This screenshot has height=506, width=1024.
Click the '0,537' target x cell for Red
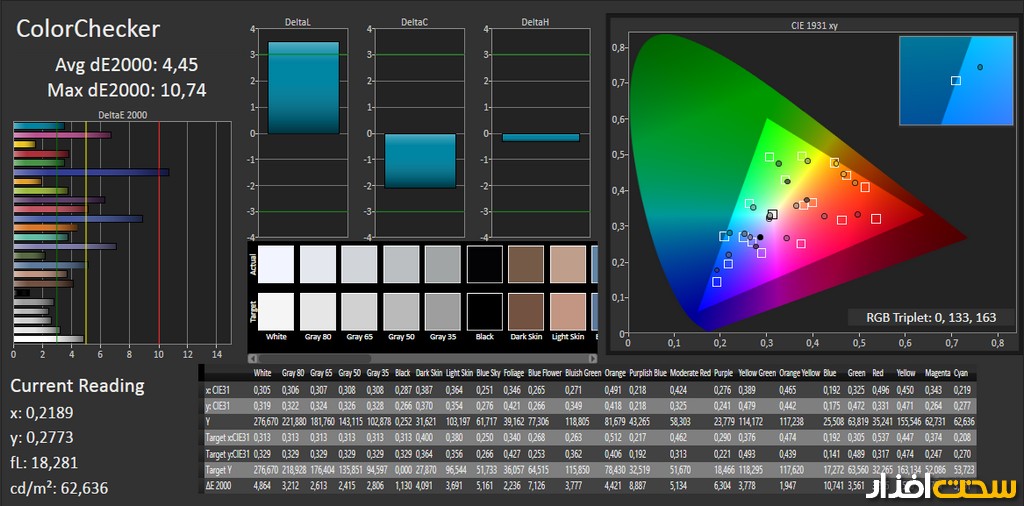click(x=881, y=437)
